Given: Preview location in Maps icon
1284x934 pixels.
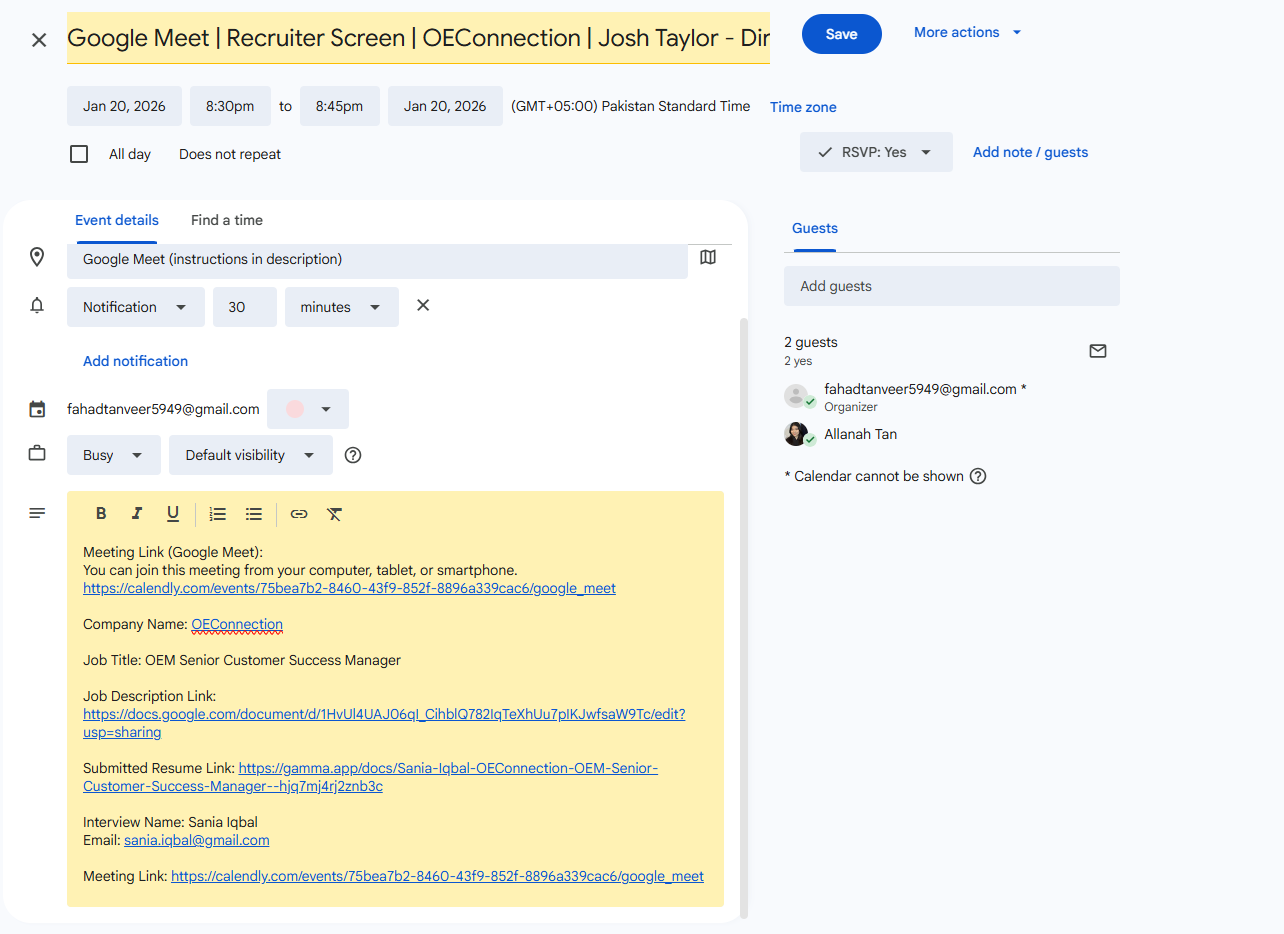Looking at the screenshot, I should tap(708, 257).
